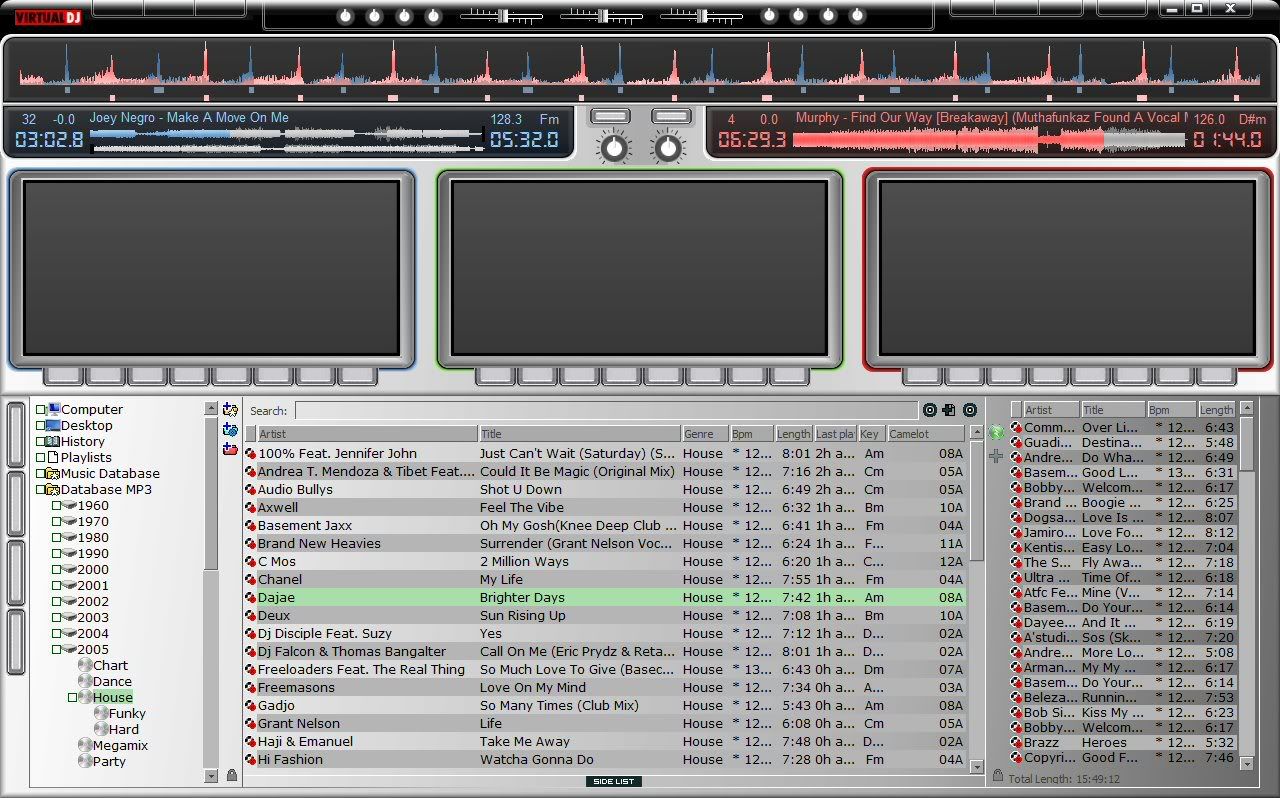Sort main list by Camelot column
1280x798 pixels.
click(925, 434)
